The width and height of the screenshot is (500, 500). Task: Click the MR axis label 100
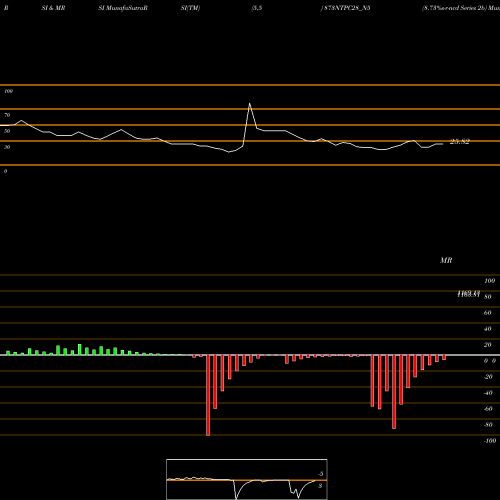click(x=489, y=281)
